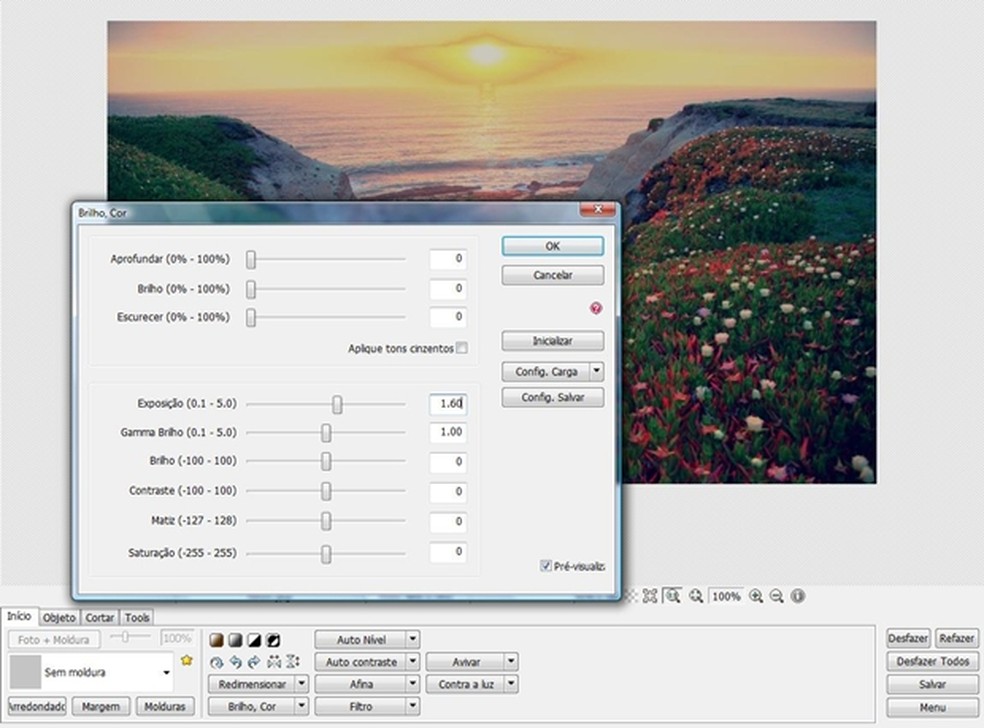Enable the Aplique tons cinzentos checkbox
984x728 pixels.
[461, 348]
